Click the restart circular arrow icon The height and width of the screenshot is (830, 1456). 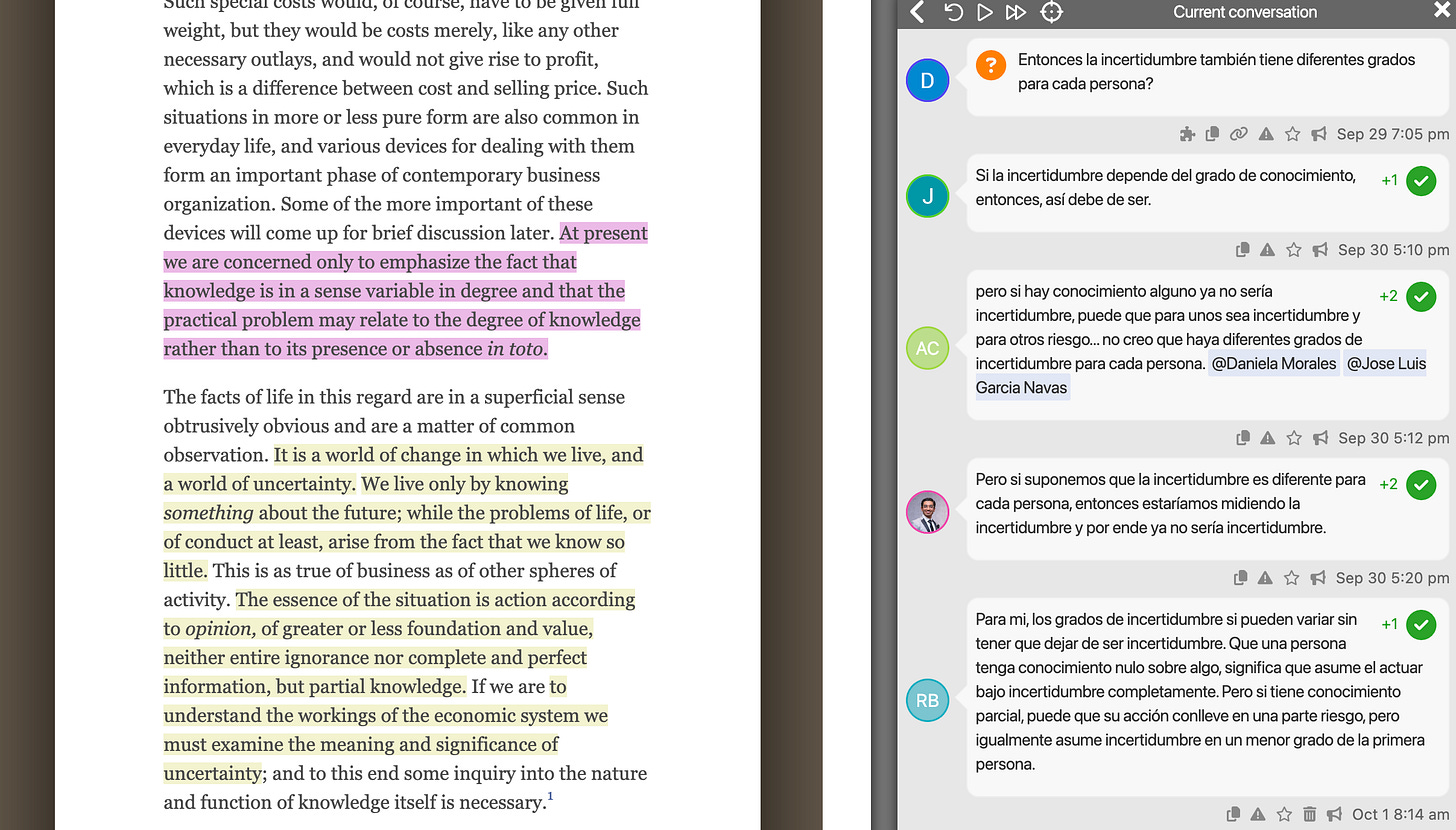click(x=954, y=12)
